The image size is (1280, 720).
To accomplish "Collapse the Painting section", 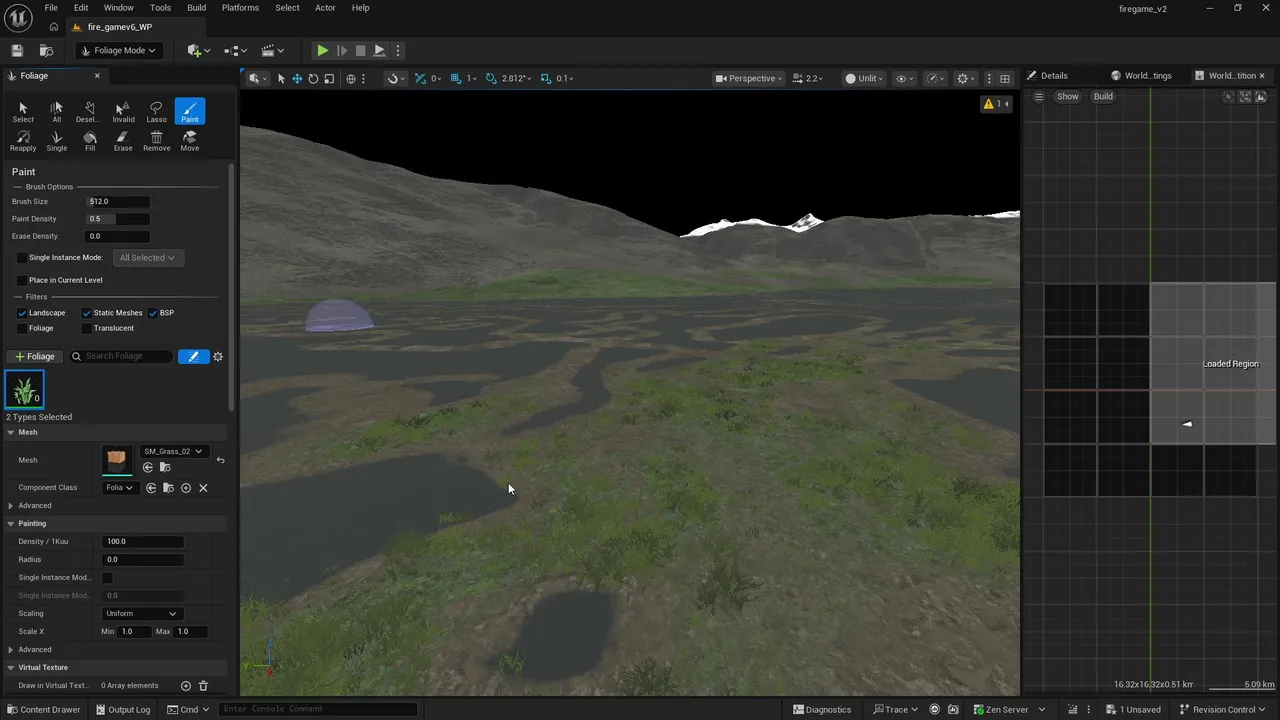I will (11, 524).
